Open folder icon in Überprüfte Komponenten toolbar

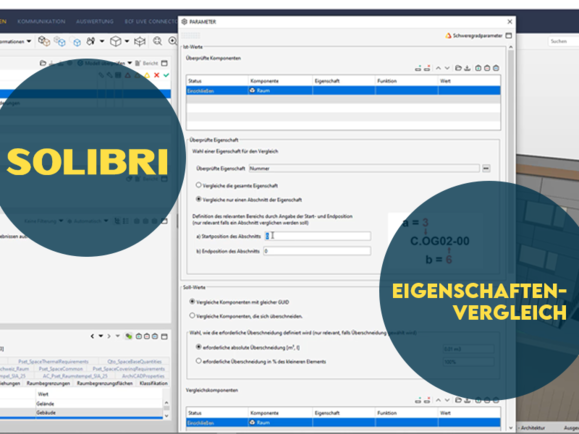coord(458,68)
